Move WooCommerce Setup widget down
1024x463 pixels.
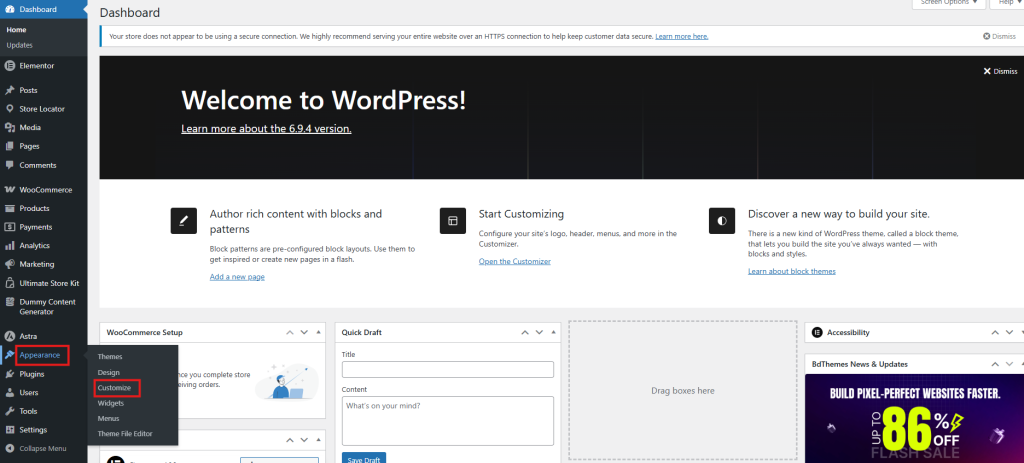304,332
